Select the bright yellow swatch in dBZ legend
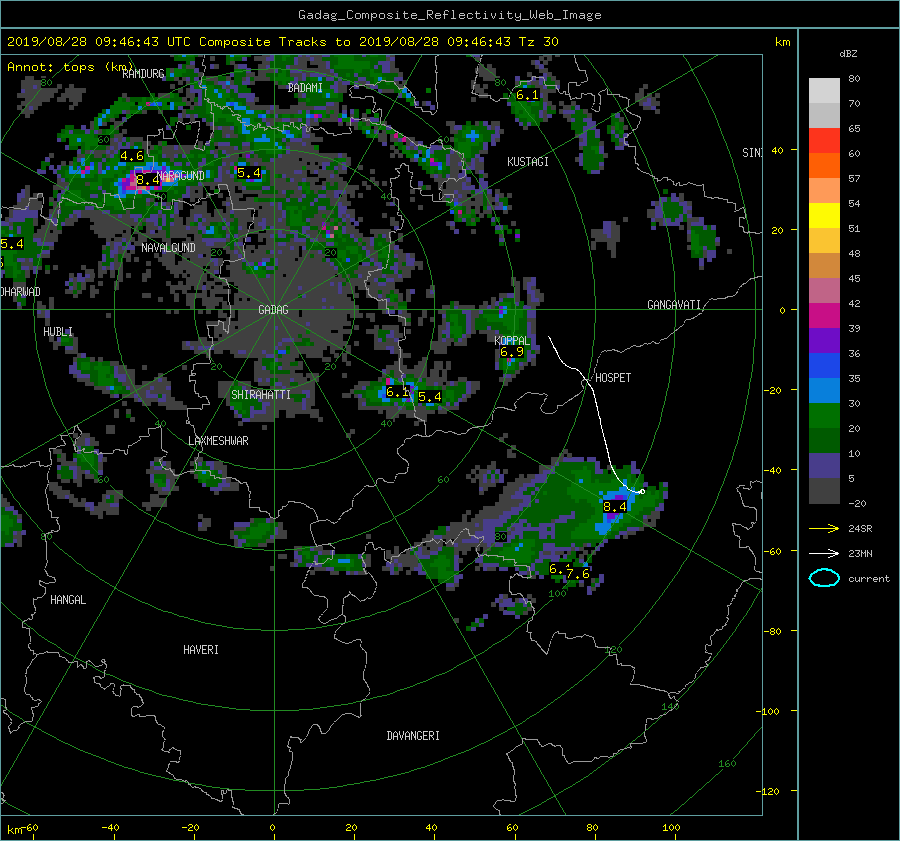The width and height of the screenshot is (900, 841). (x=824, y=215)
